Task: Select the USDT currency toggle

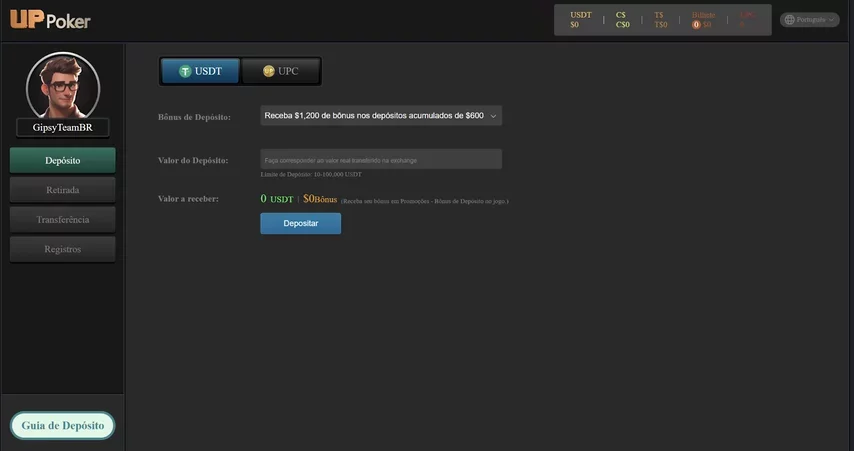Action: (x=200, y=71)
